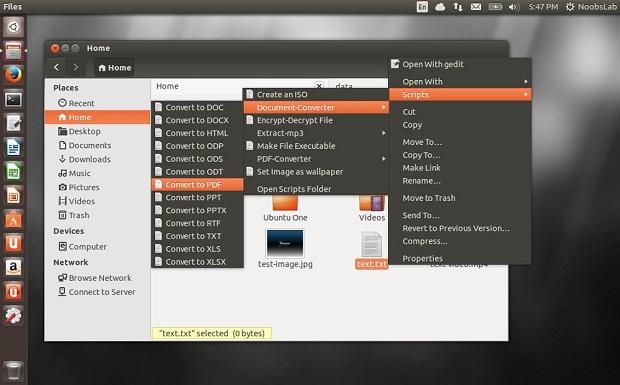620x385 pixels.
Task: Open Downloads in Places sidebar
Action: coord(97,159)
